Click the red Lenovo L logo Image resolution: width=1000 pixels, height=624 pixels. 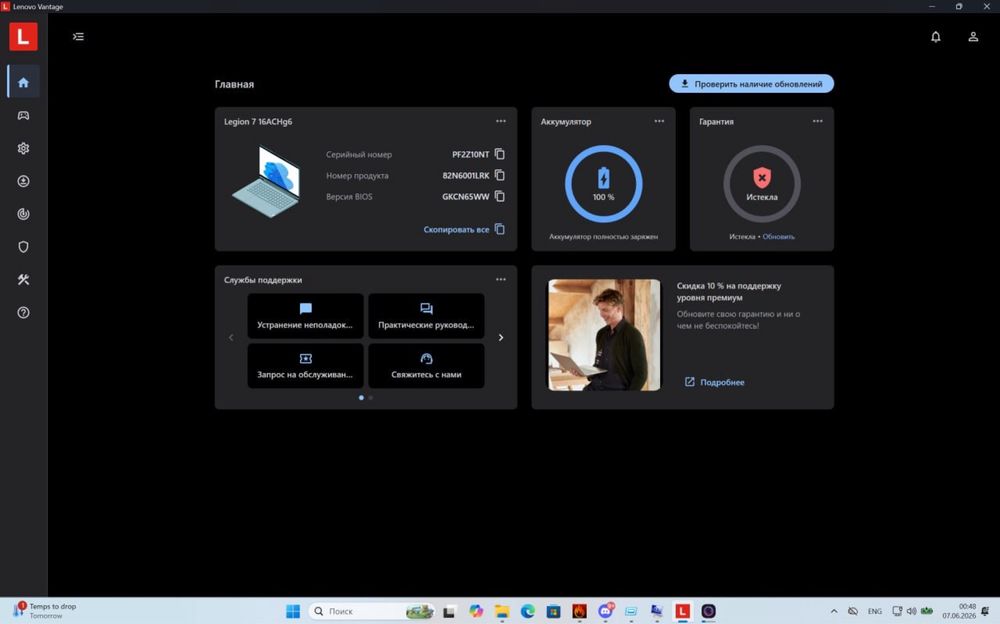click(x=24, y=36)
